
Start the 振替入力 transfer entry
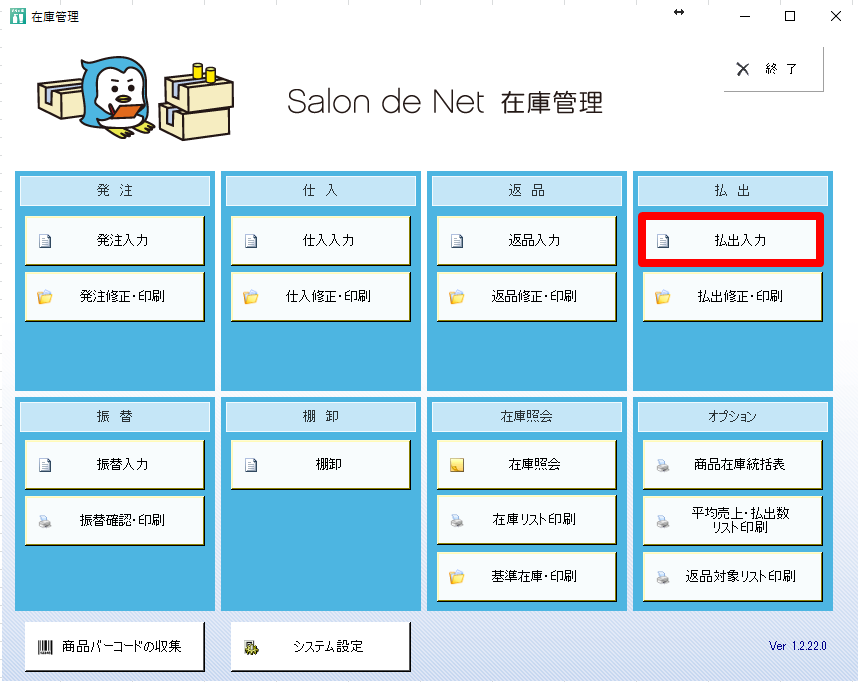[x=114, y=464]
